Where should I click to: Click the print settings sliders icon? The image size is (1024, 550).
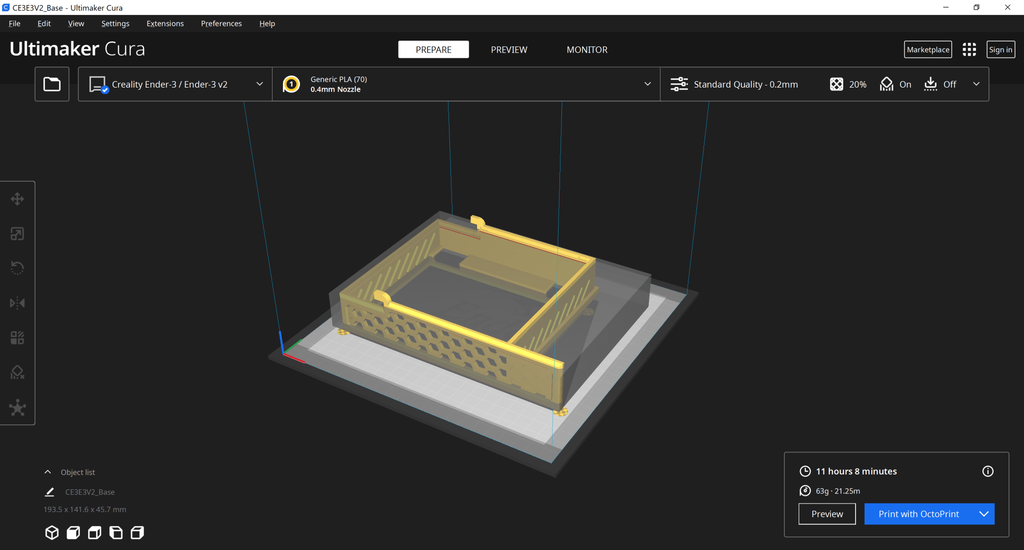point(679,84)
